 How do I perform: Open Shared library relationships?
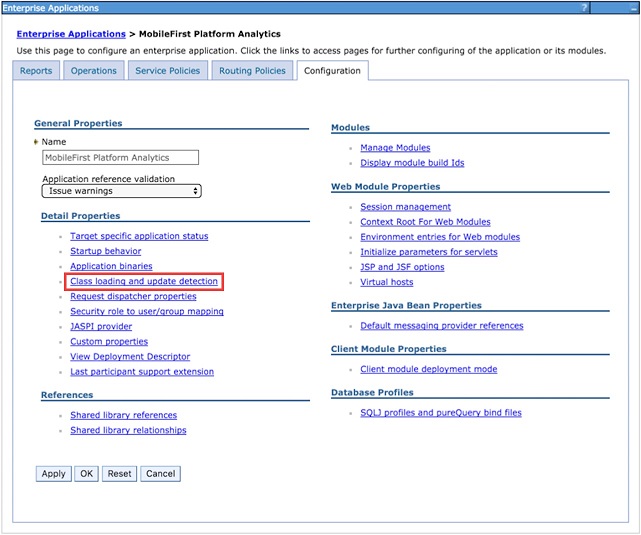(128, 430)
